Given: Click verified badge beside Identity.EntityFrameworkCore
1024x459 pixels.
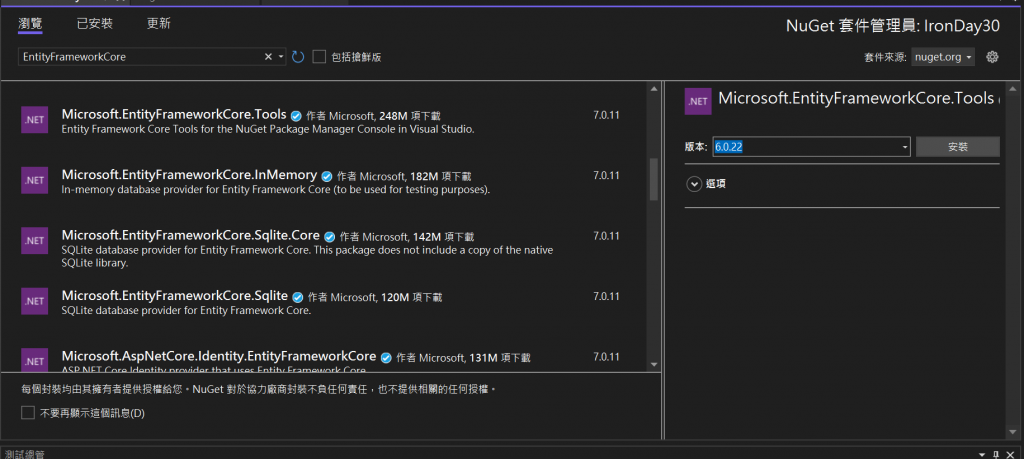Looking at the screenshot, I should coord(386,358).
